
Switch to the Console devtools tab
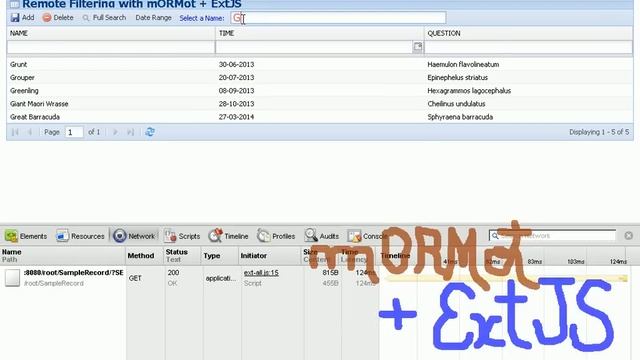pyautogui.click(x=366, y=236)
